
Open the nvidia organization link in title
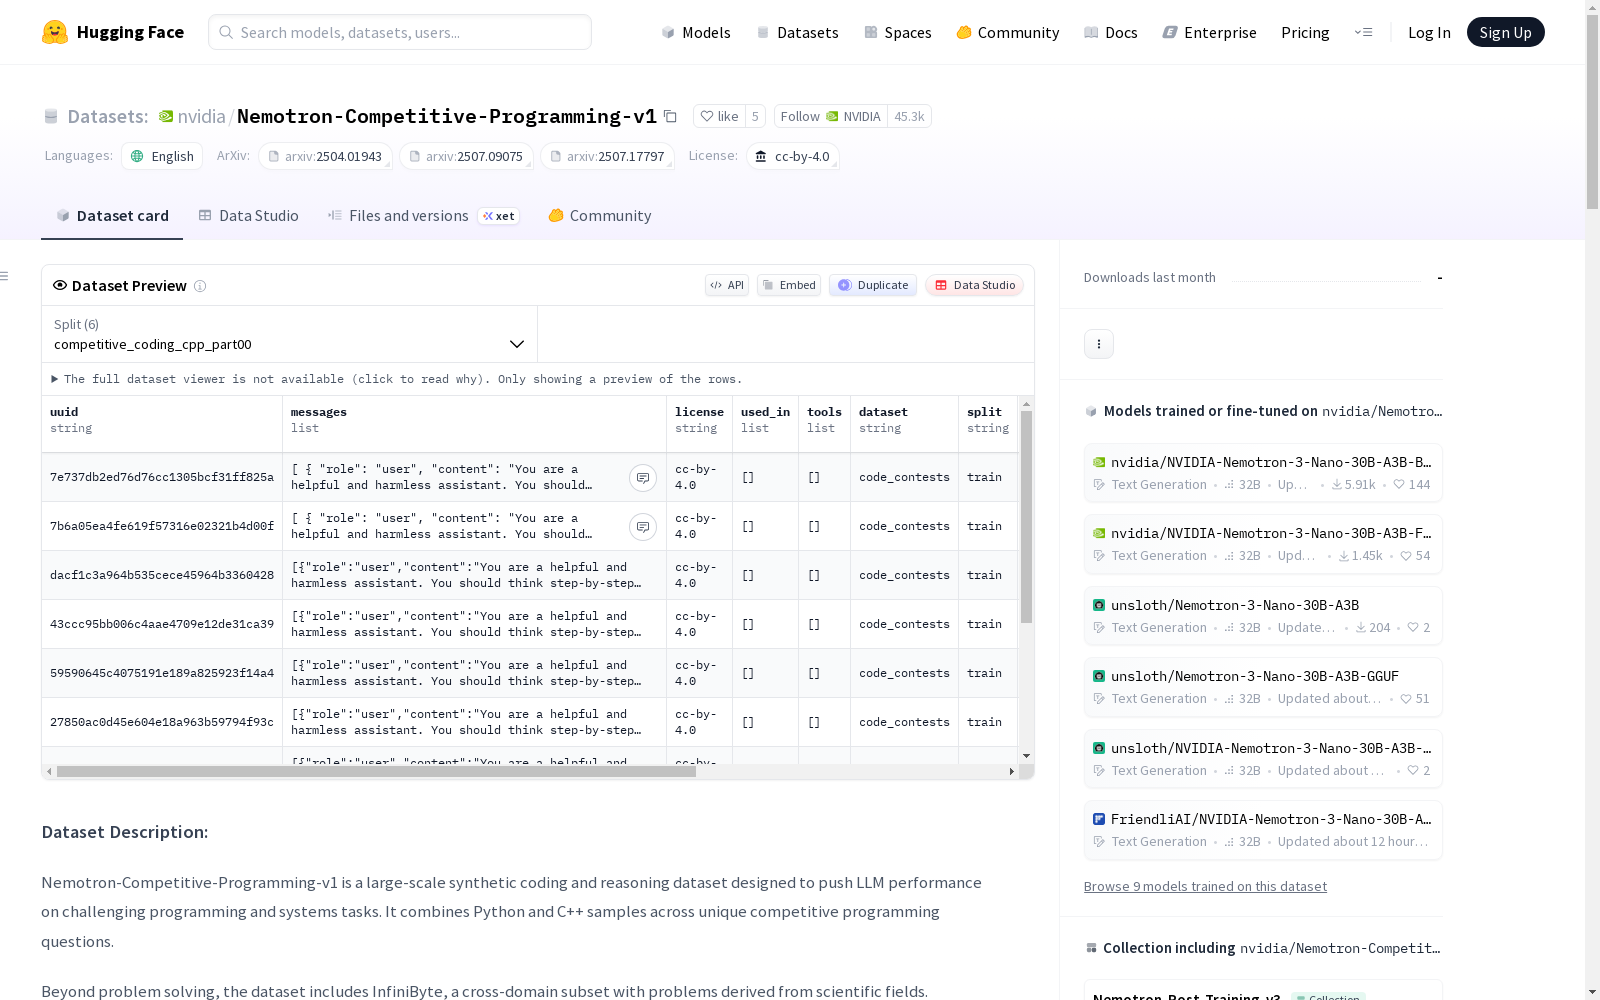coord(201,117)
